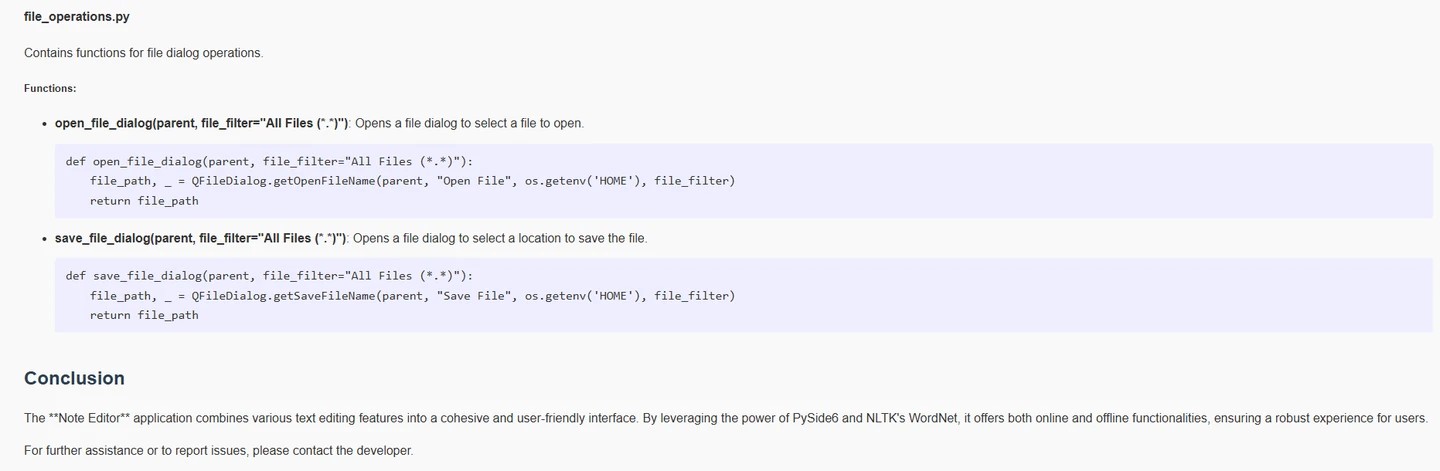
Task: Click open_file_dialog bold function signature bullet
Action: (201, 123)
